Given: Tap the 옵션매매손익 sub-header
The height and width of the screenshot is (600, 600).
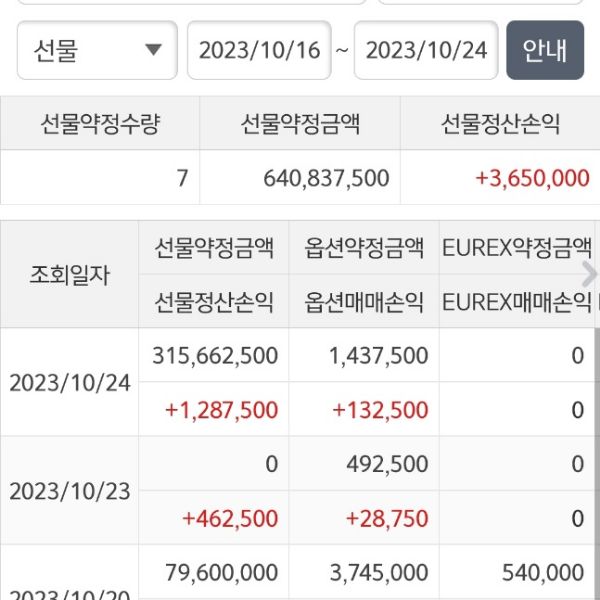Looking at the screenshot, I should pos(364,301).
